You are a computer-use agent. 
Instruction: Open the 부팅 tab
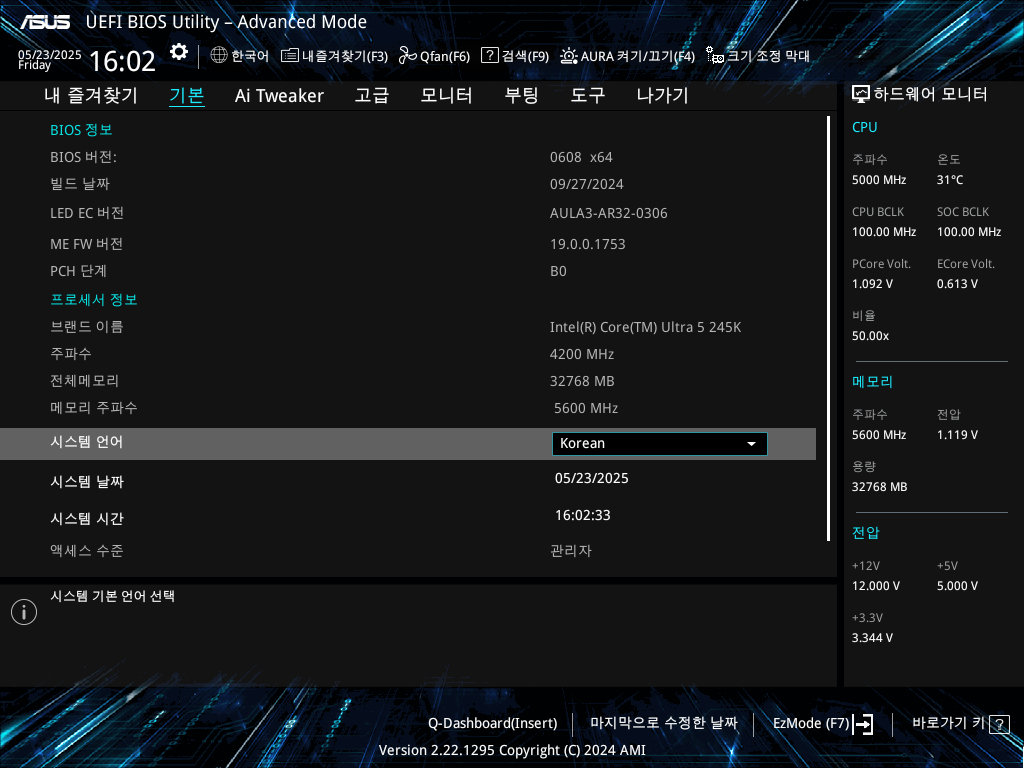point(521,95)
